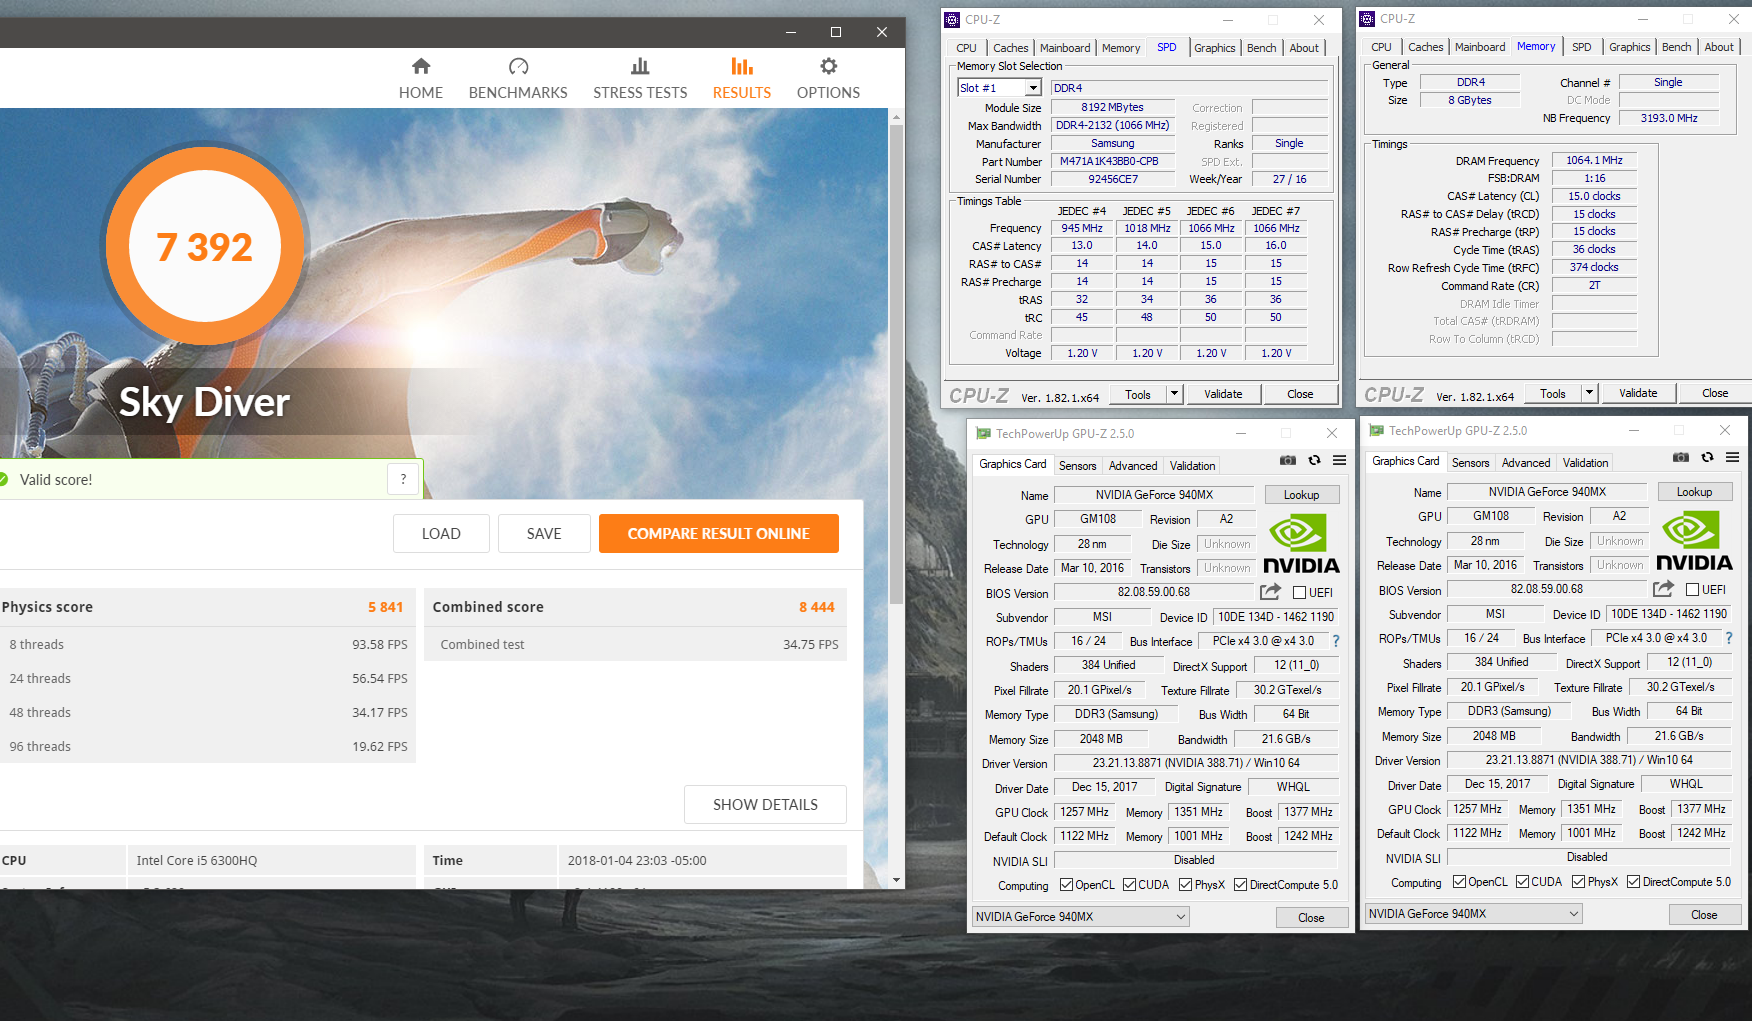Open the Benchmarks gauge icon
Image resolution: width=1752 pixels, height=1021 pixels.
[x=518, y=66]
